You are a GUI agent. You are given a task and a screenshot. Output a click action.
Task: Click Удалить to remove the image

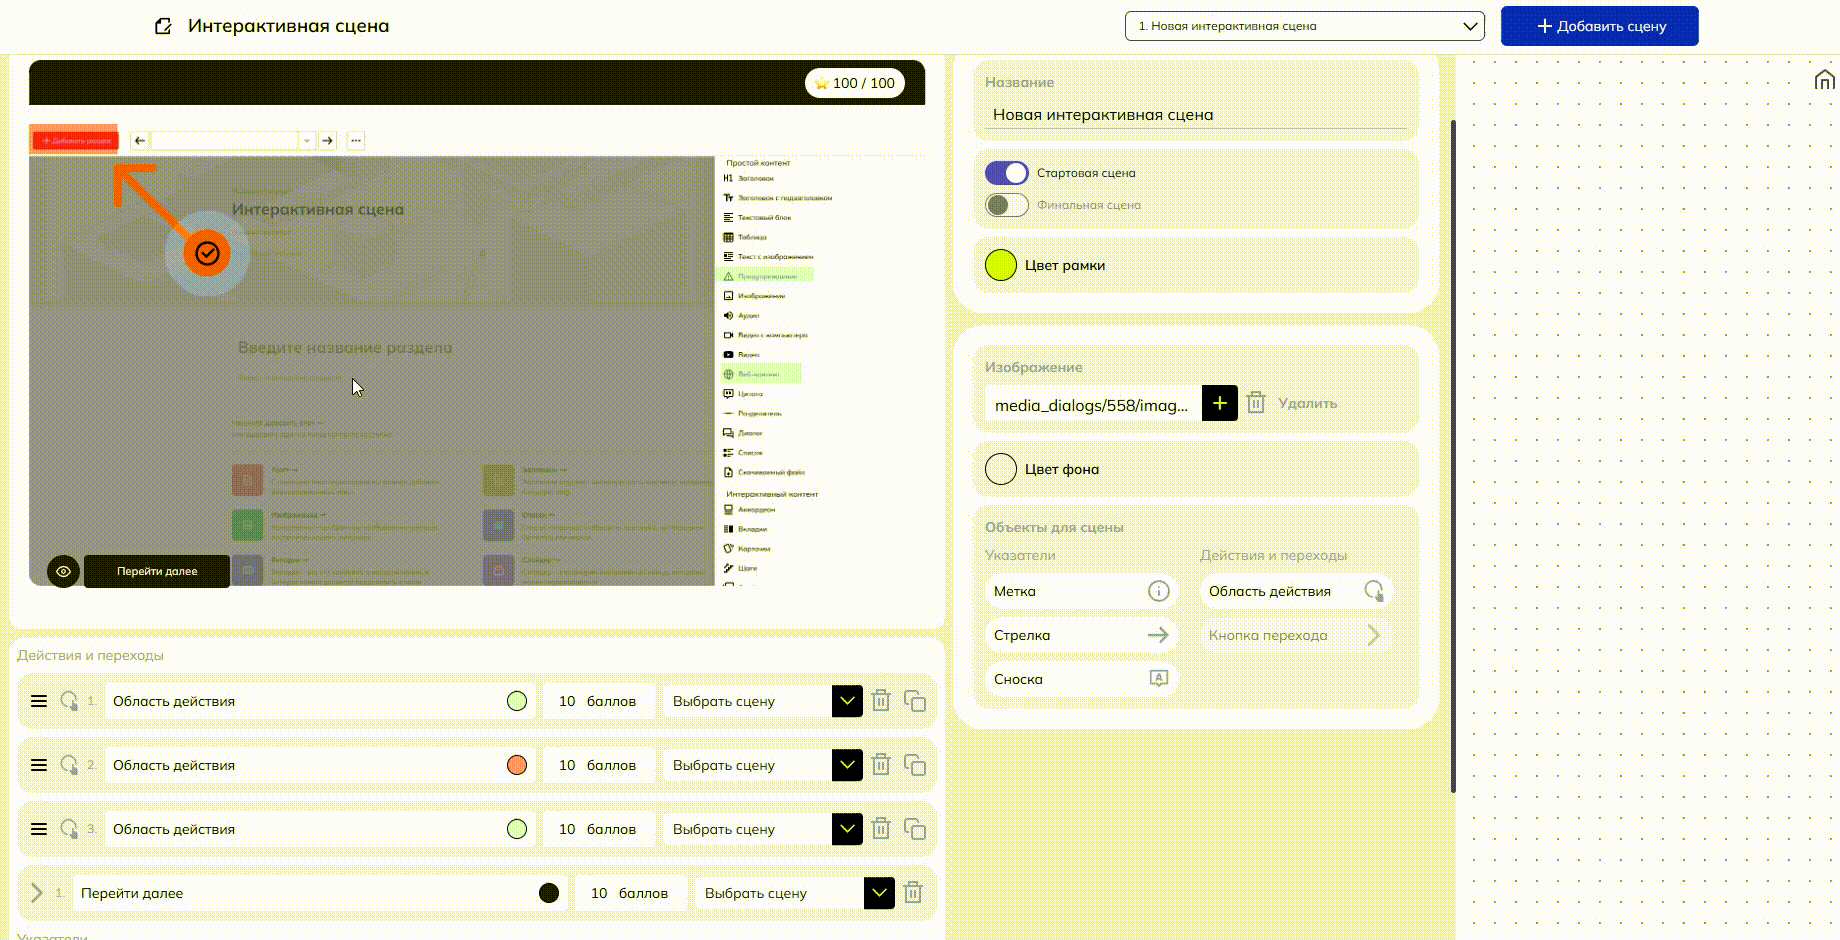[x=1306, y=403]
